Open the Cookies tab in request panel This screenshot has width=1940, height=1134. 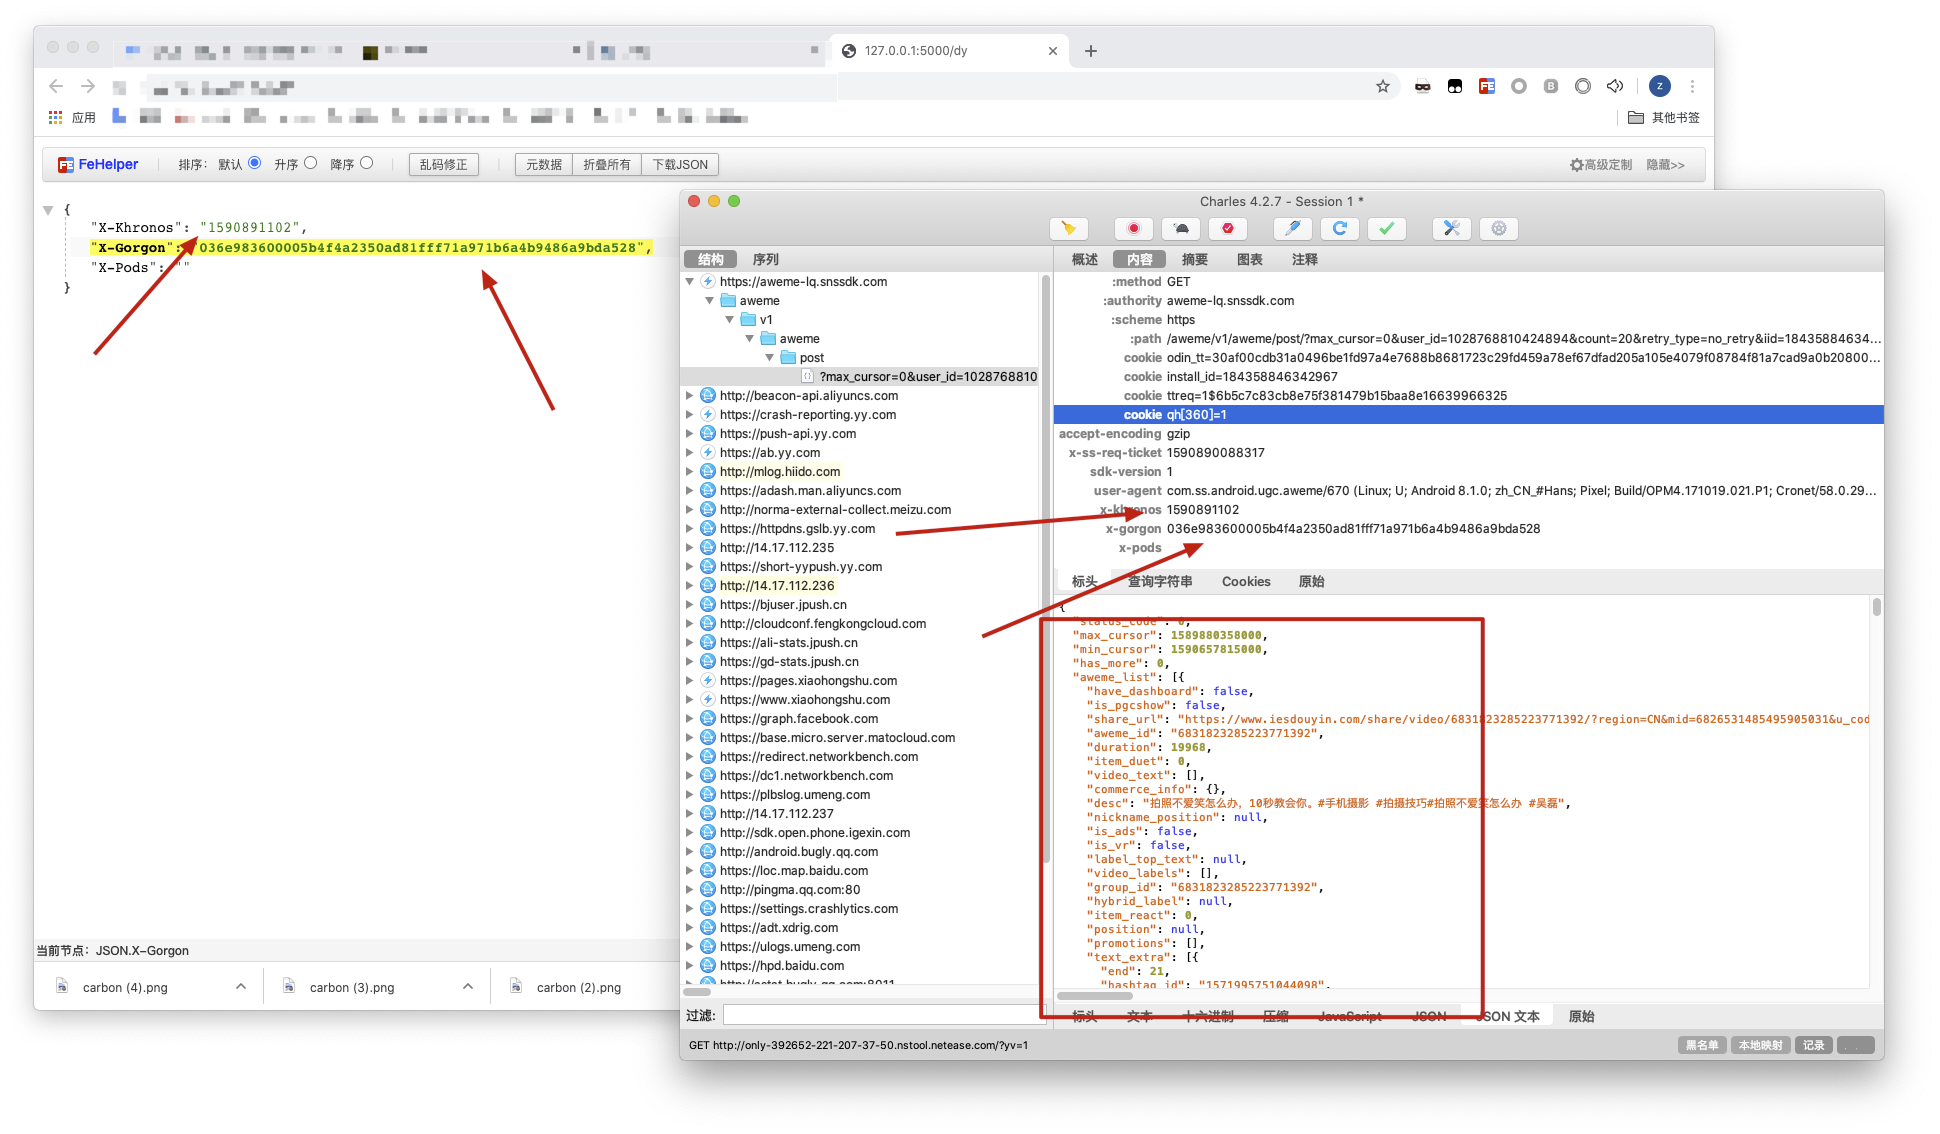pos(1245,581)
